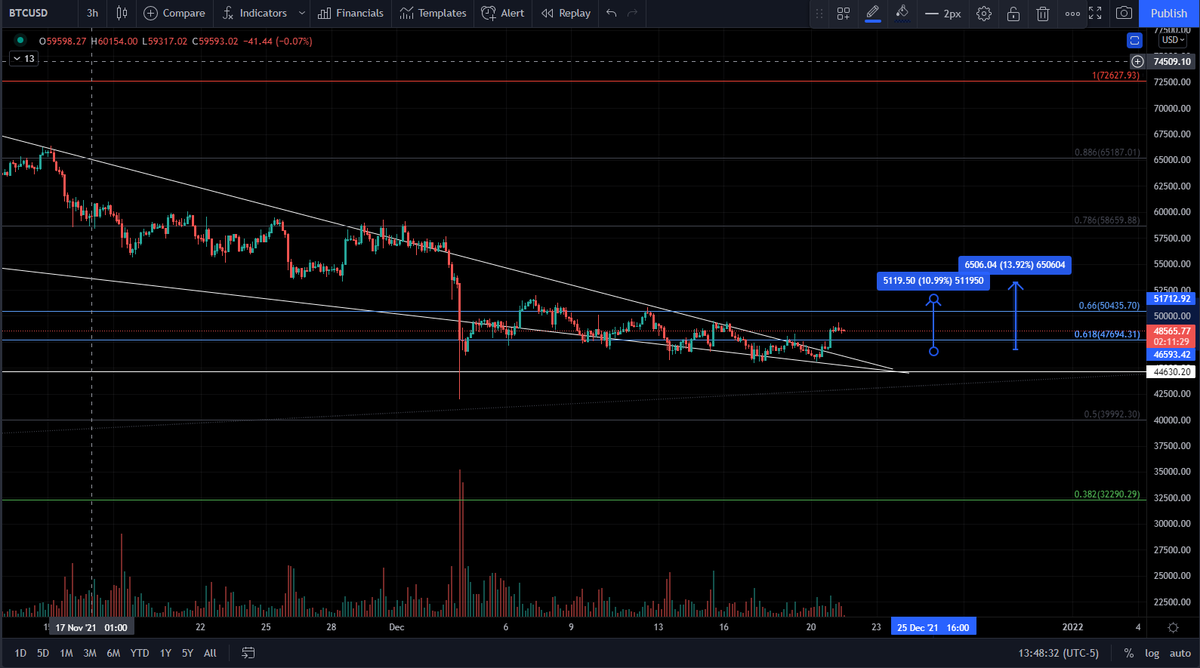The image size is (1200, 668).
Task: Click the 0.786(58659.88) Fibonacci level label
Action: 1107,220
